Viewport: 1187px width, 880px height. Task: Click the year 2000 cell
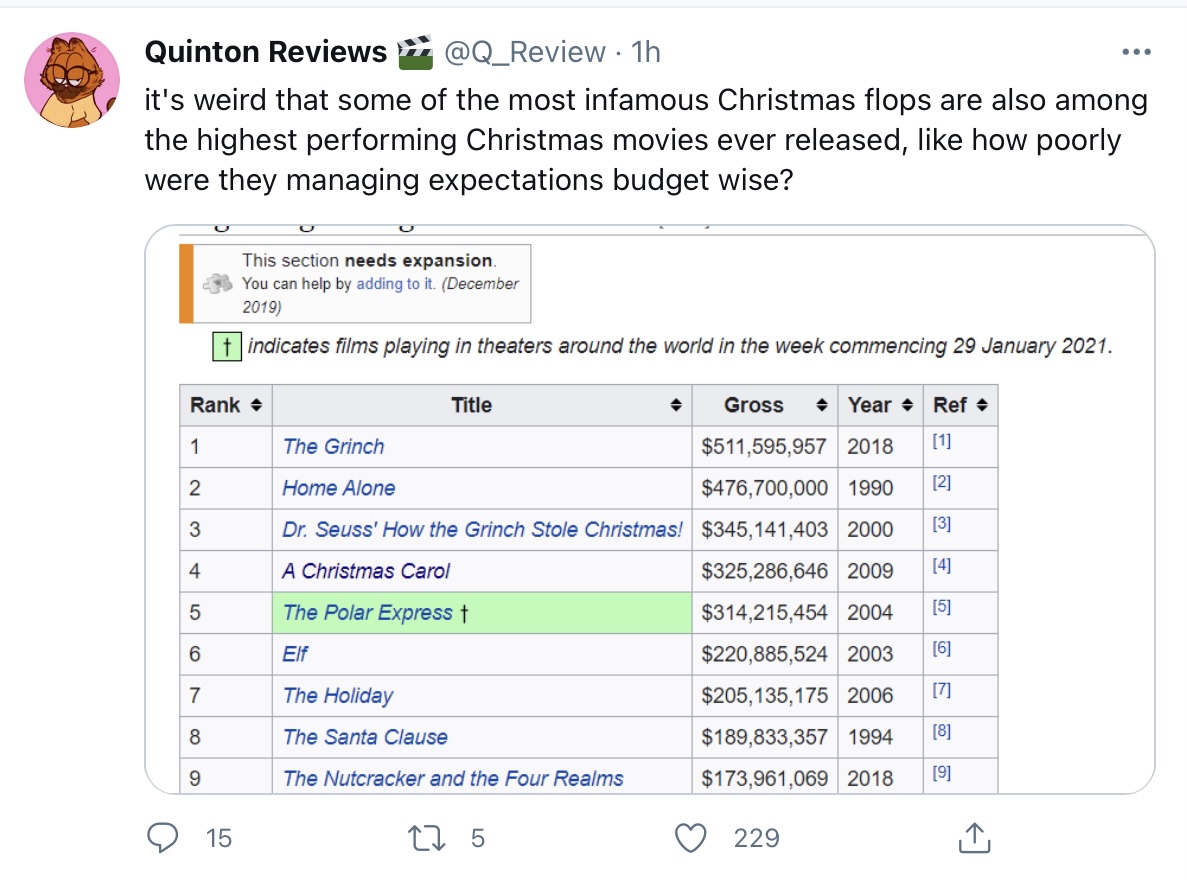(x=880, y=529)
